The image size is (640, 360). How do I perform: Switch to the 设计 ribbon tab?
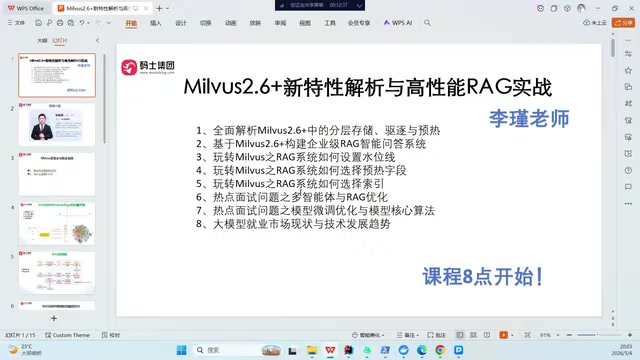tap(181, 23)
